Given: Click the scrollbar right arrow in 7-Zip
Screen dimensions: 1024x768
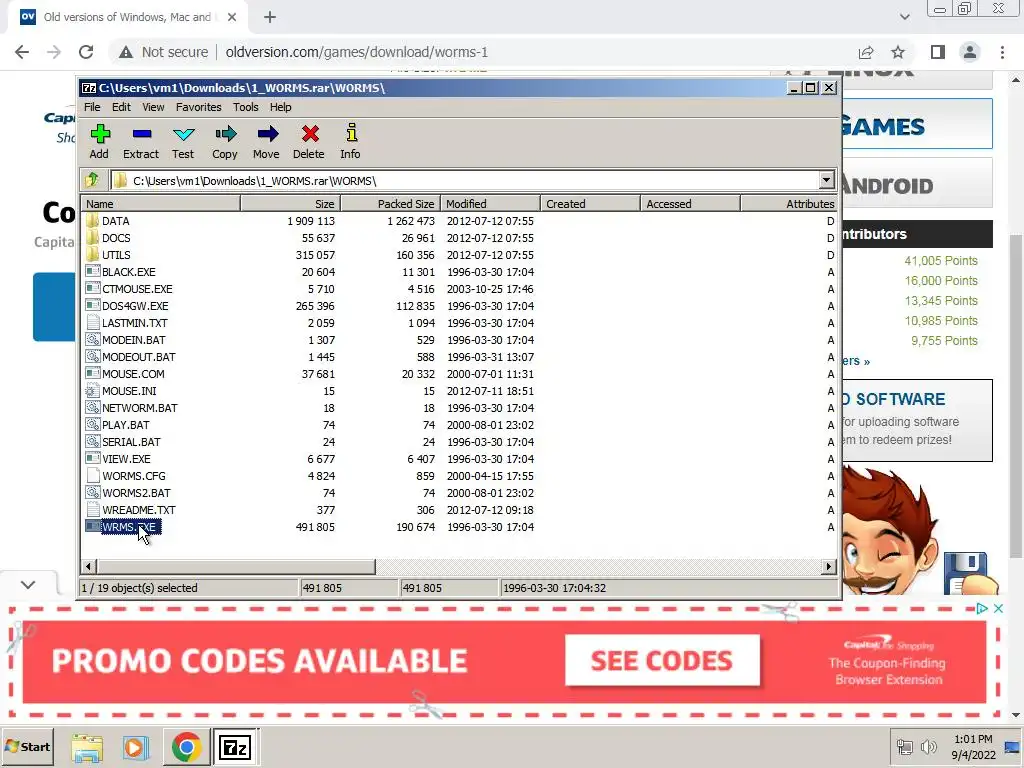Looking at the screenshot, I should point(829,566).
